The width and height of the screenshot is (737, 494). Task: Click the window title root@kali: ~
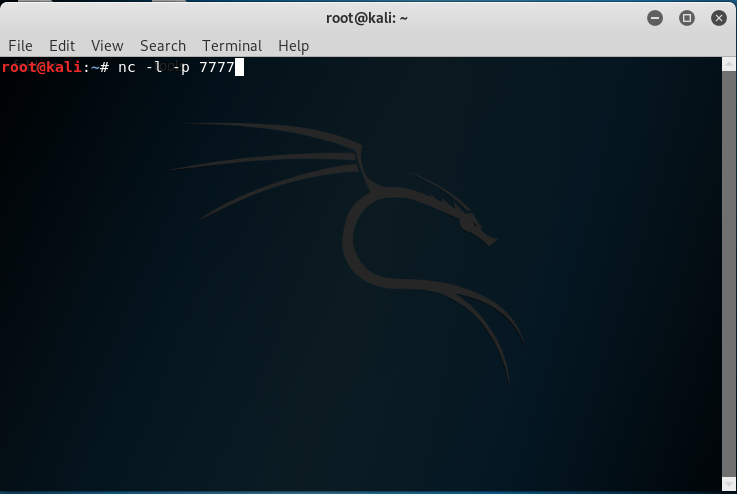(367, 18)
